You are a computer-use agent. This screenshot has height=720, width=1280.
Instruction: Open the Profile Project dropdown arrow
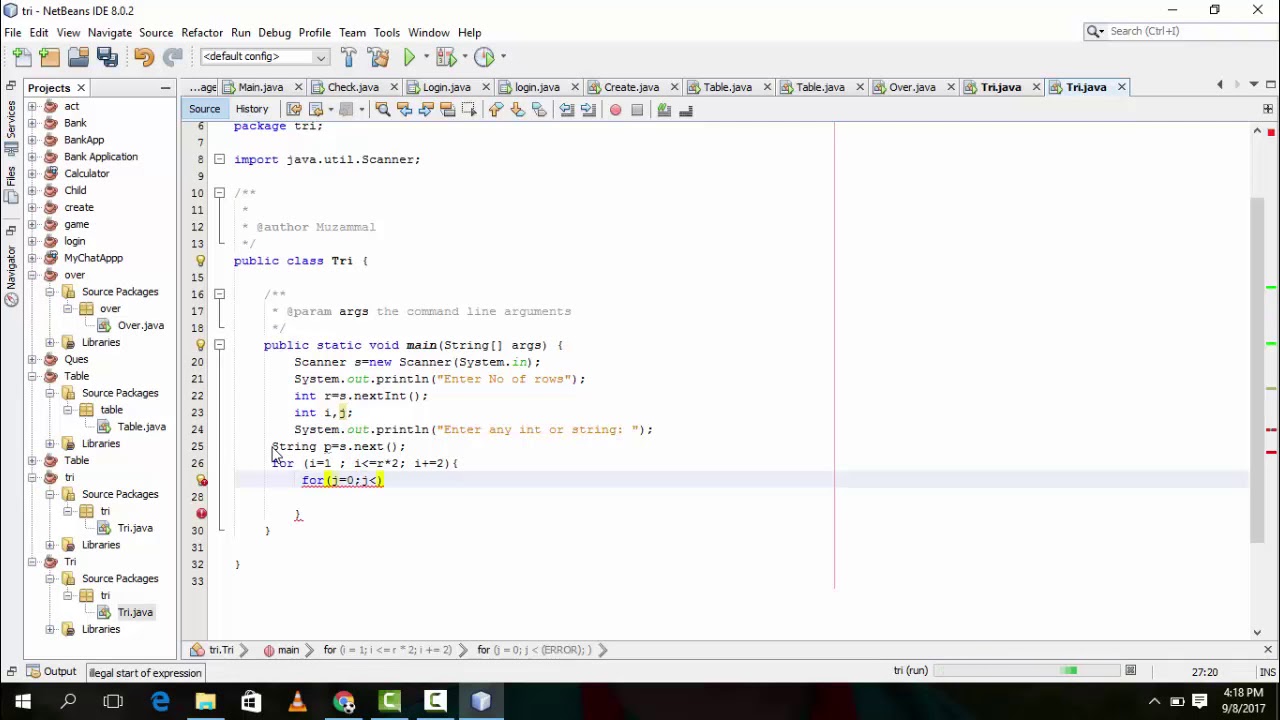point(502,57)
